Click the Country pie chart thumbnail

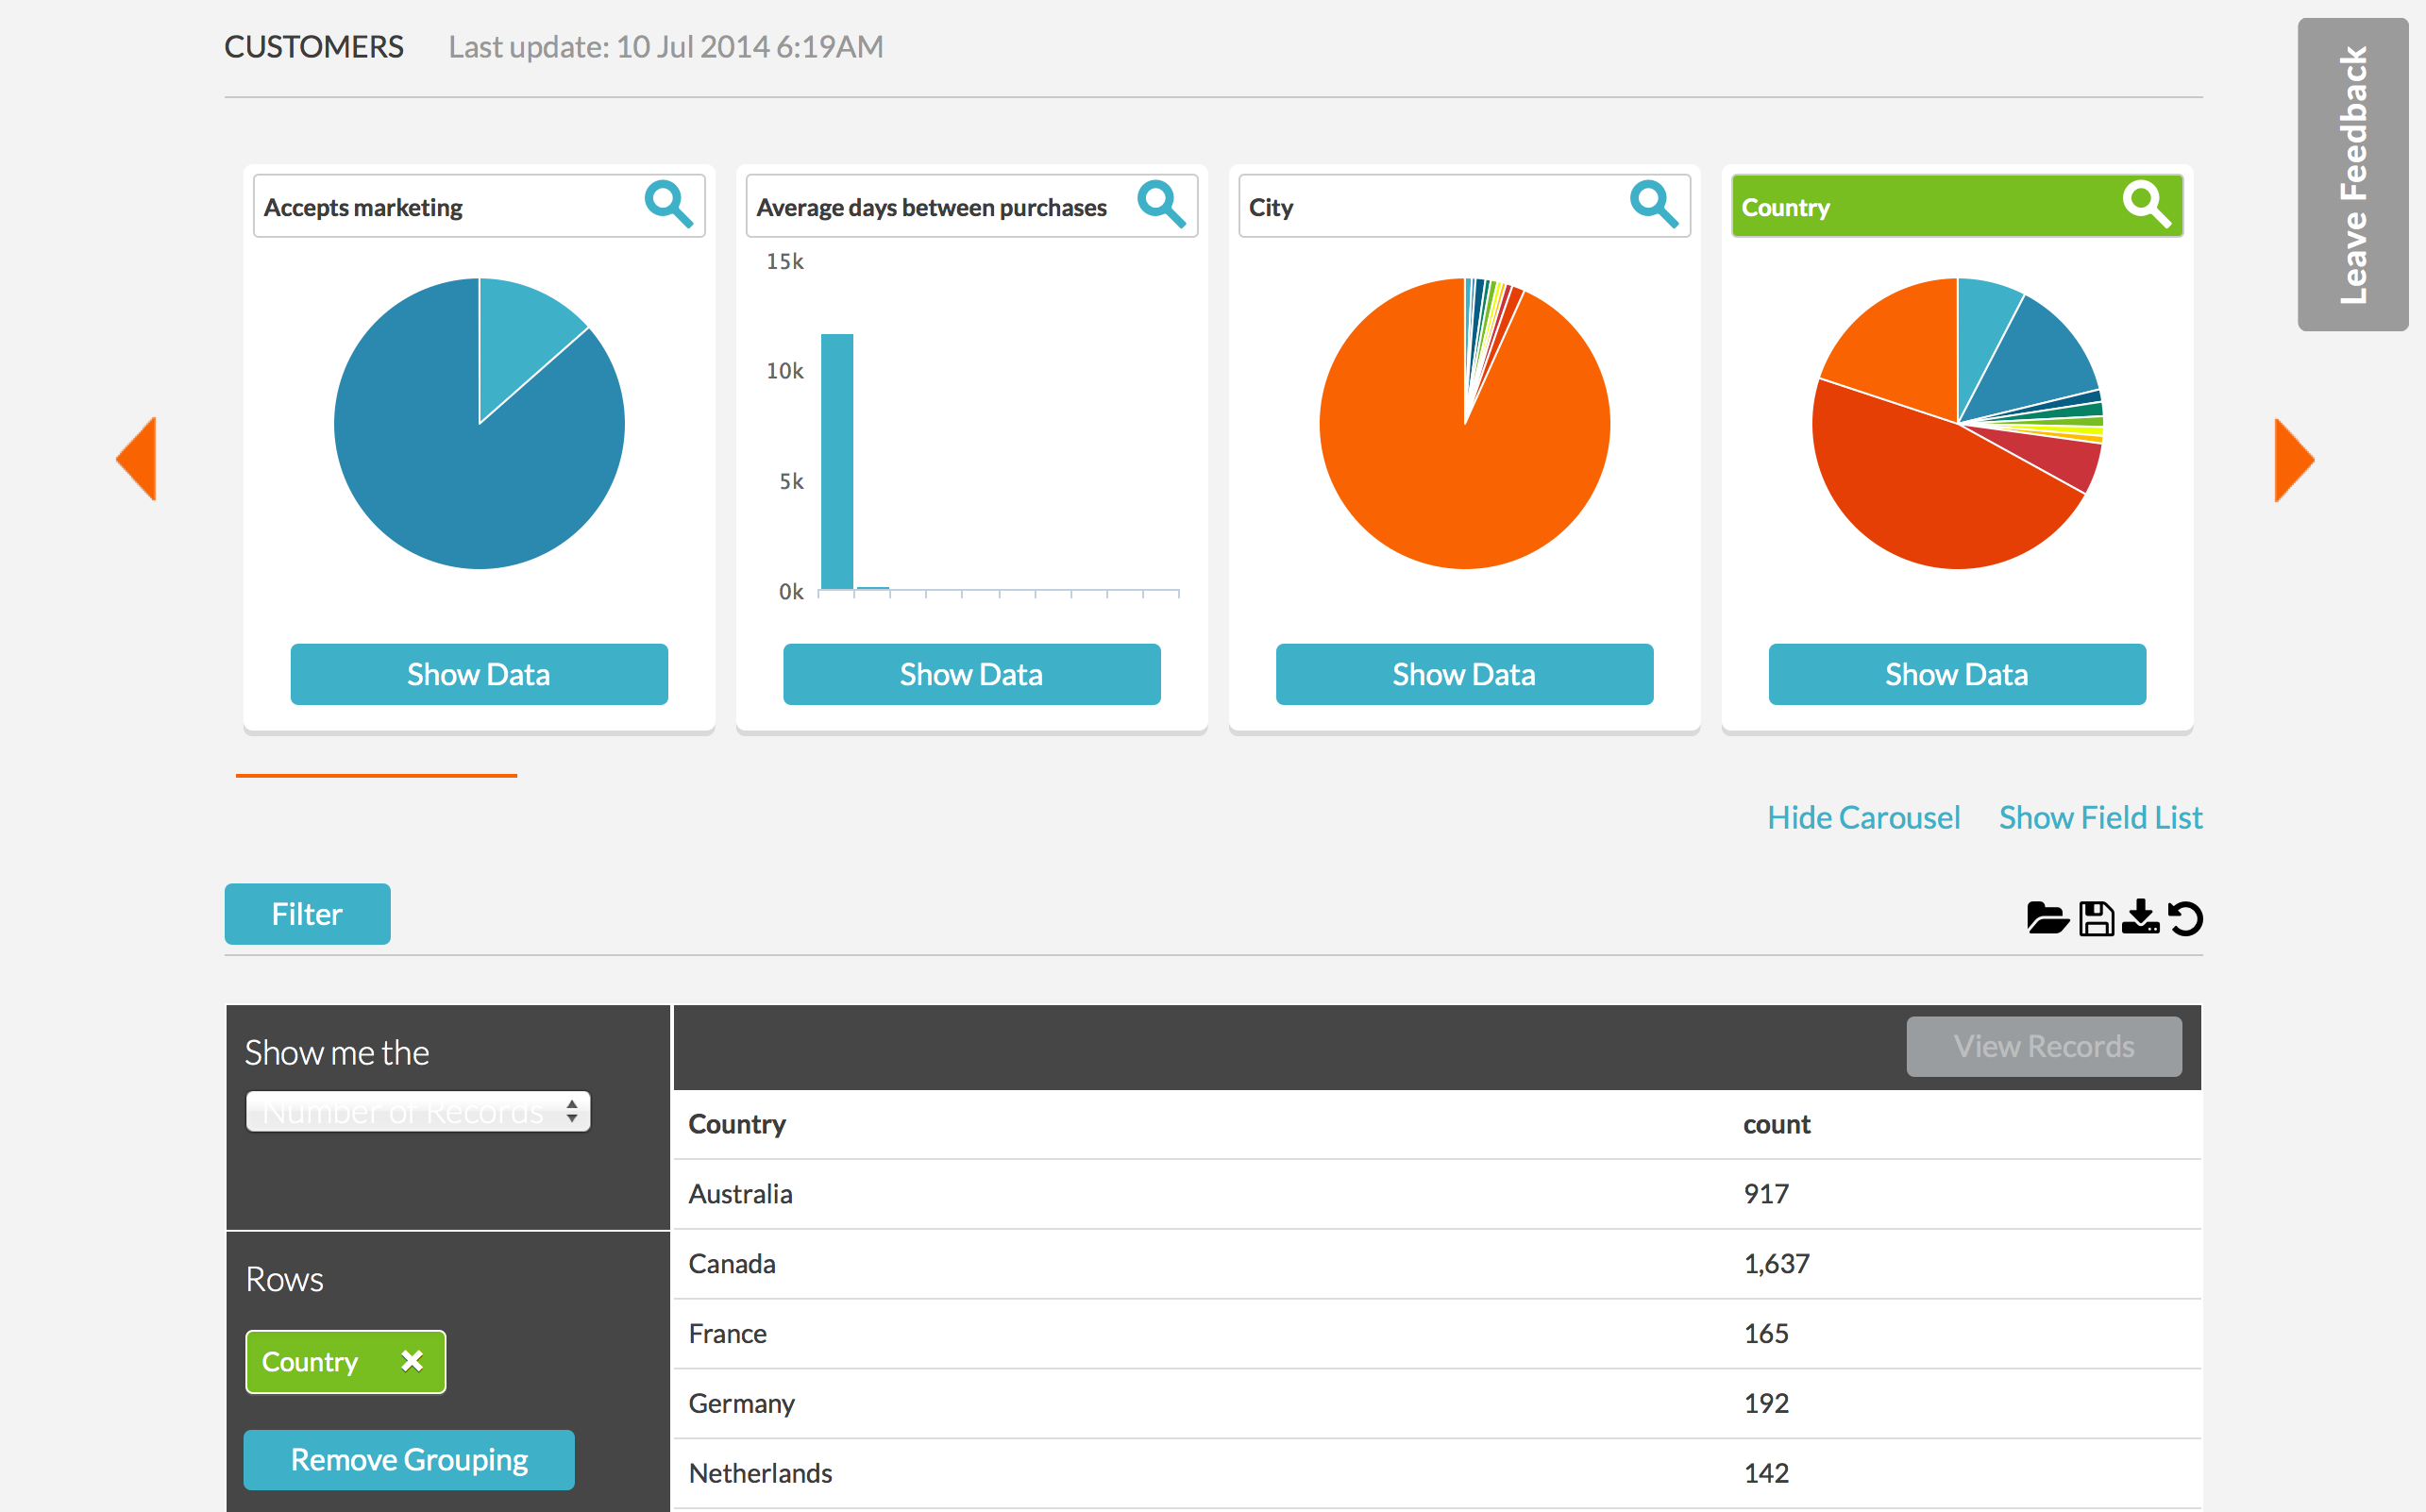tap(1957, 423)
